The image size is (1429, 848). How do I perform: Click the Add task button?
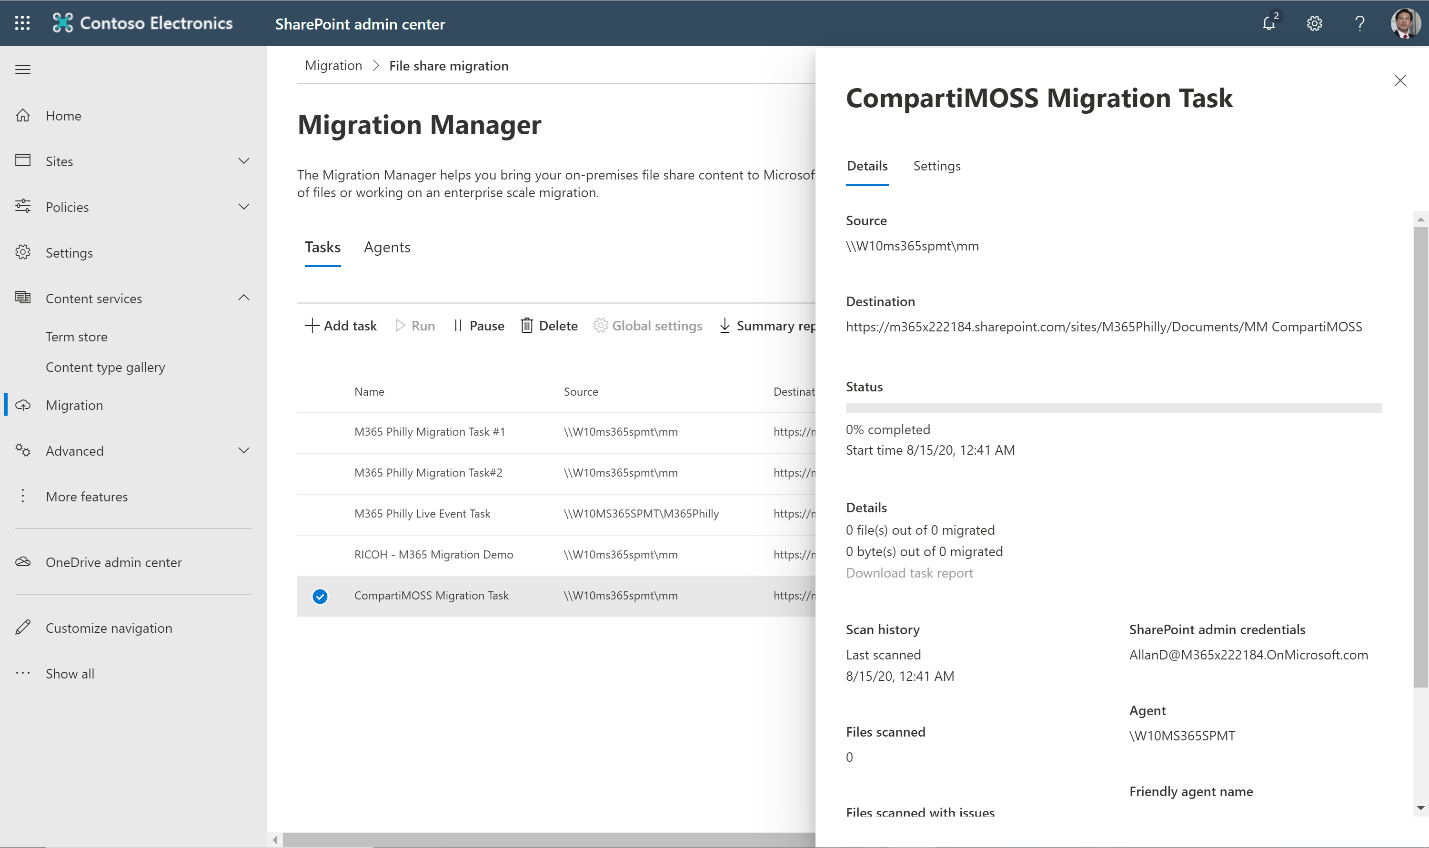pyautogui.click(x=340, y=325)
